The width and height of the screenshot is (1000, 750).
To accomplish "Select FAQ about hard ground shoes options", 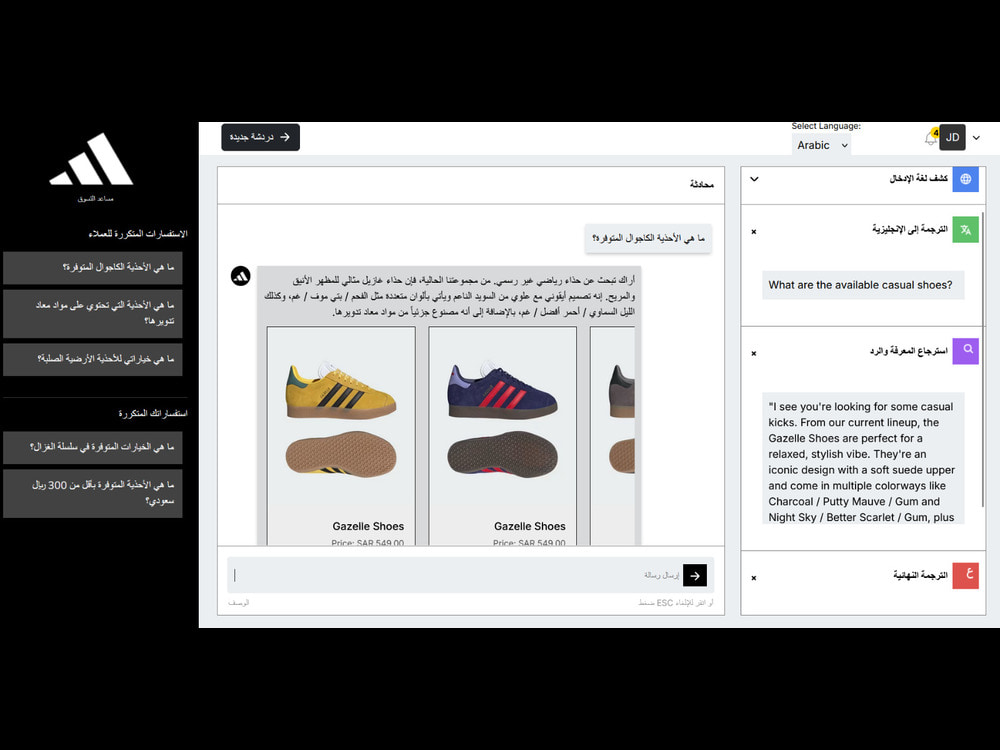I will 92,359.
